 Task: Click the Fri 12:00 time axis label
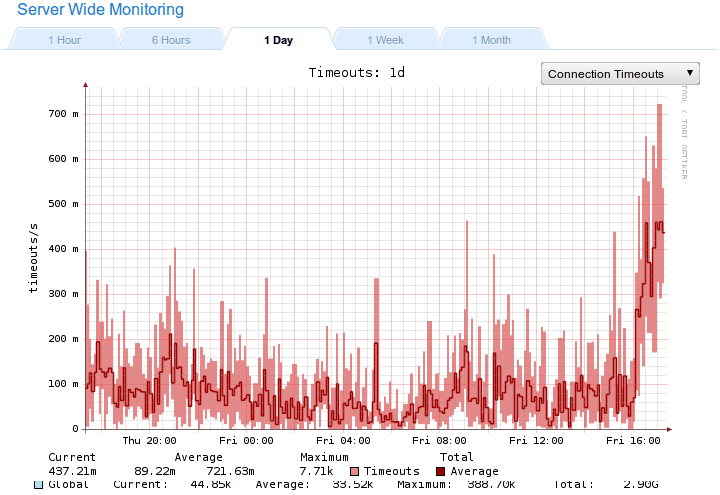(538, 440)
